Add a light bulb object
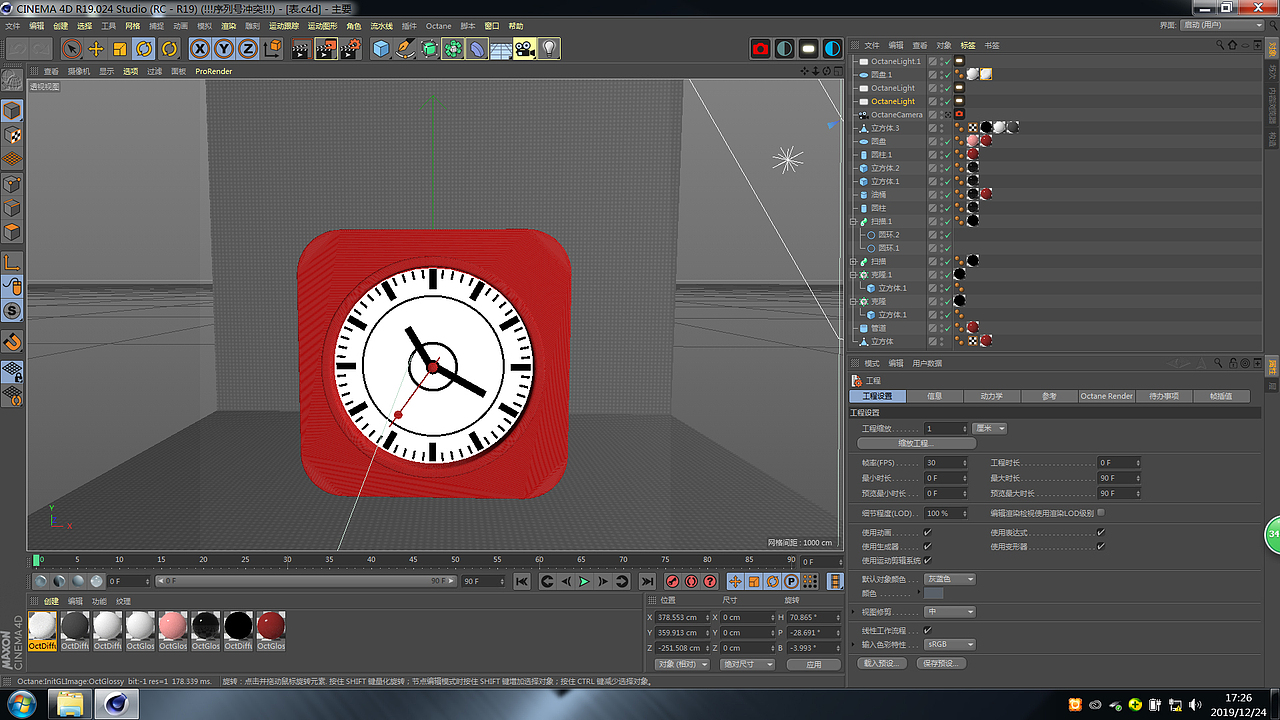The width and height of the screenshot is (1280, 720). (x=550, y=48)
